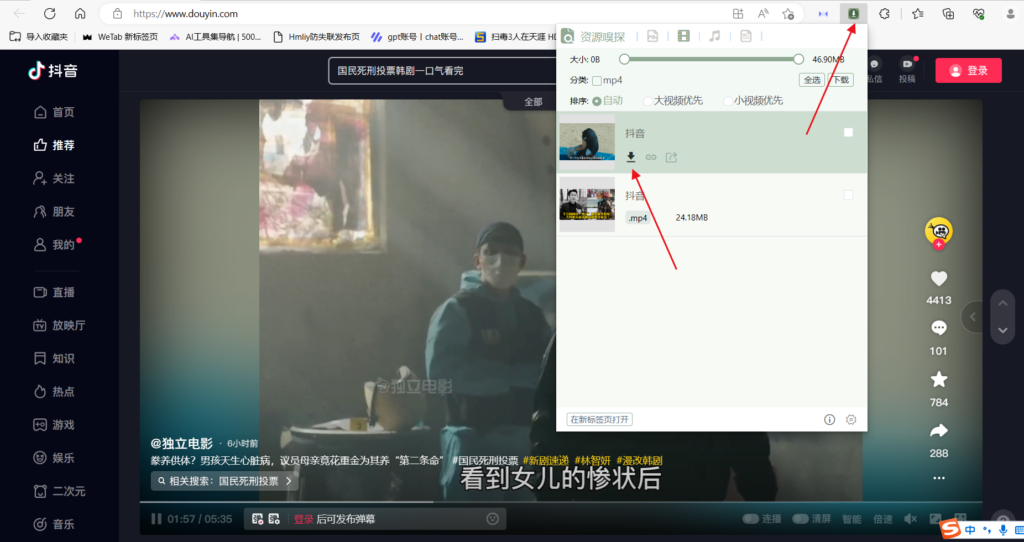
Task: Open Edge collections icon
Action: 948,14
